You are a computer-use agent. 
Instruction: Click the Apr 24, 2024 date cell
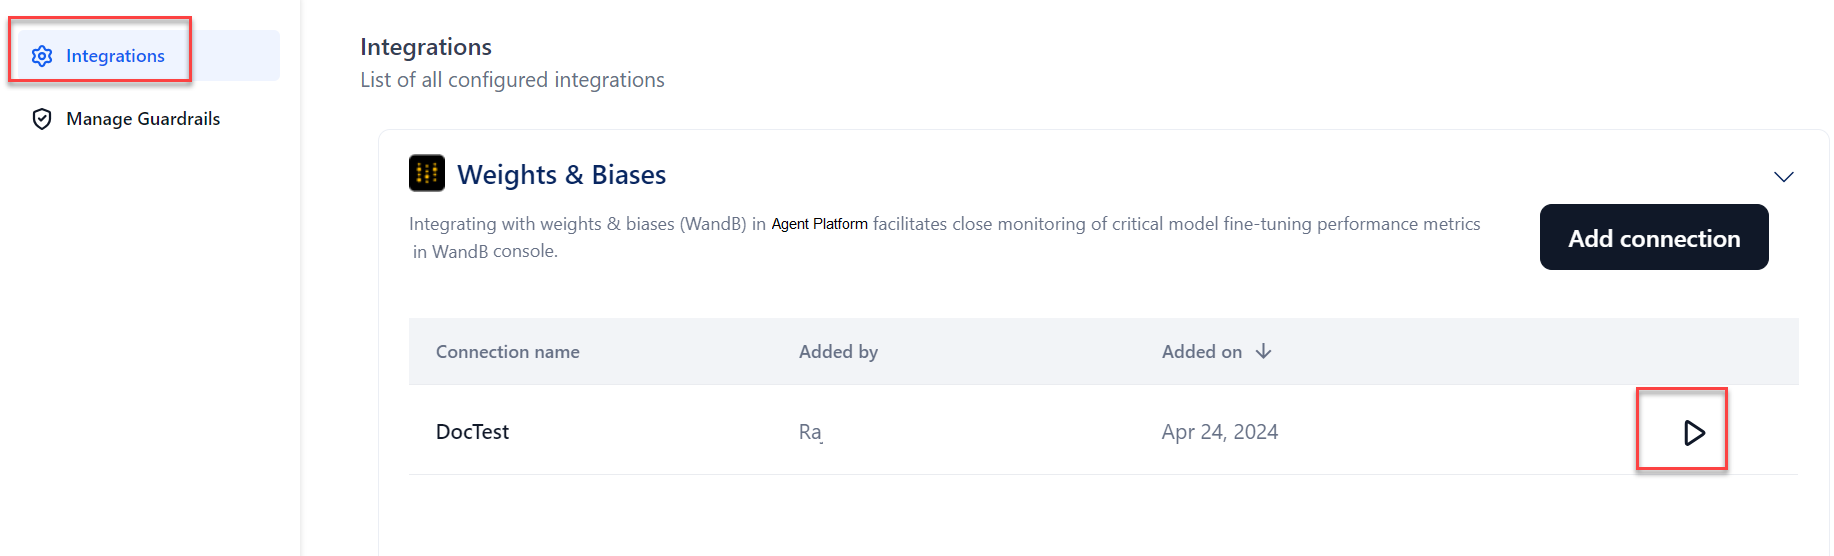coord(1219,432)
